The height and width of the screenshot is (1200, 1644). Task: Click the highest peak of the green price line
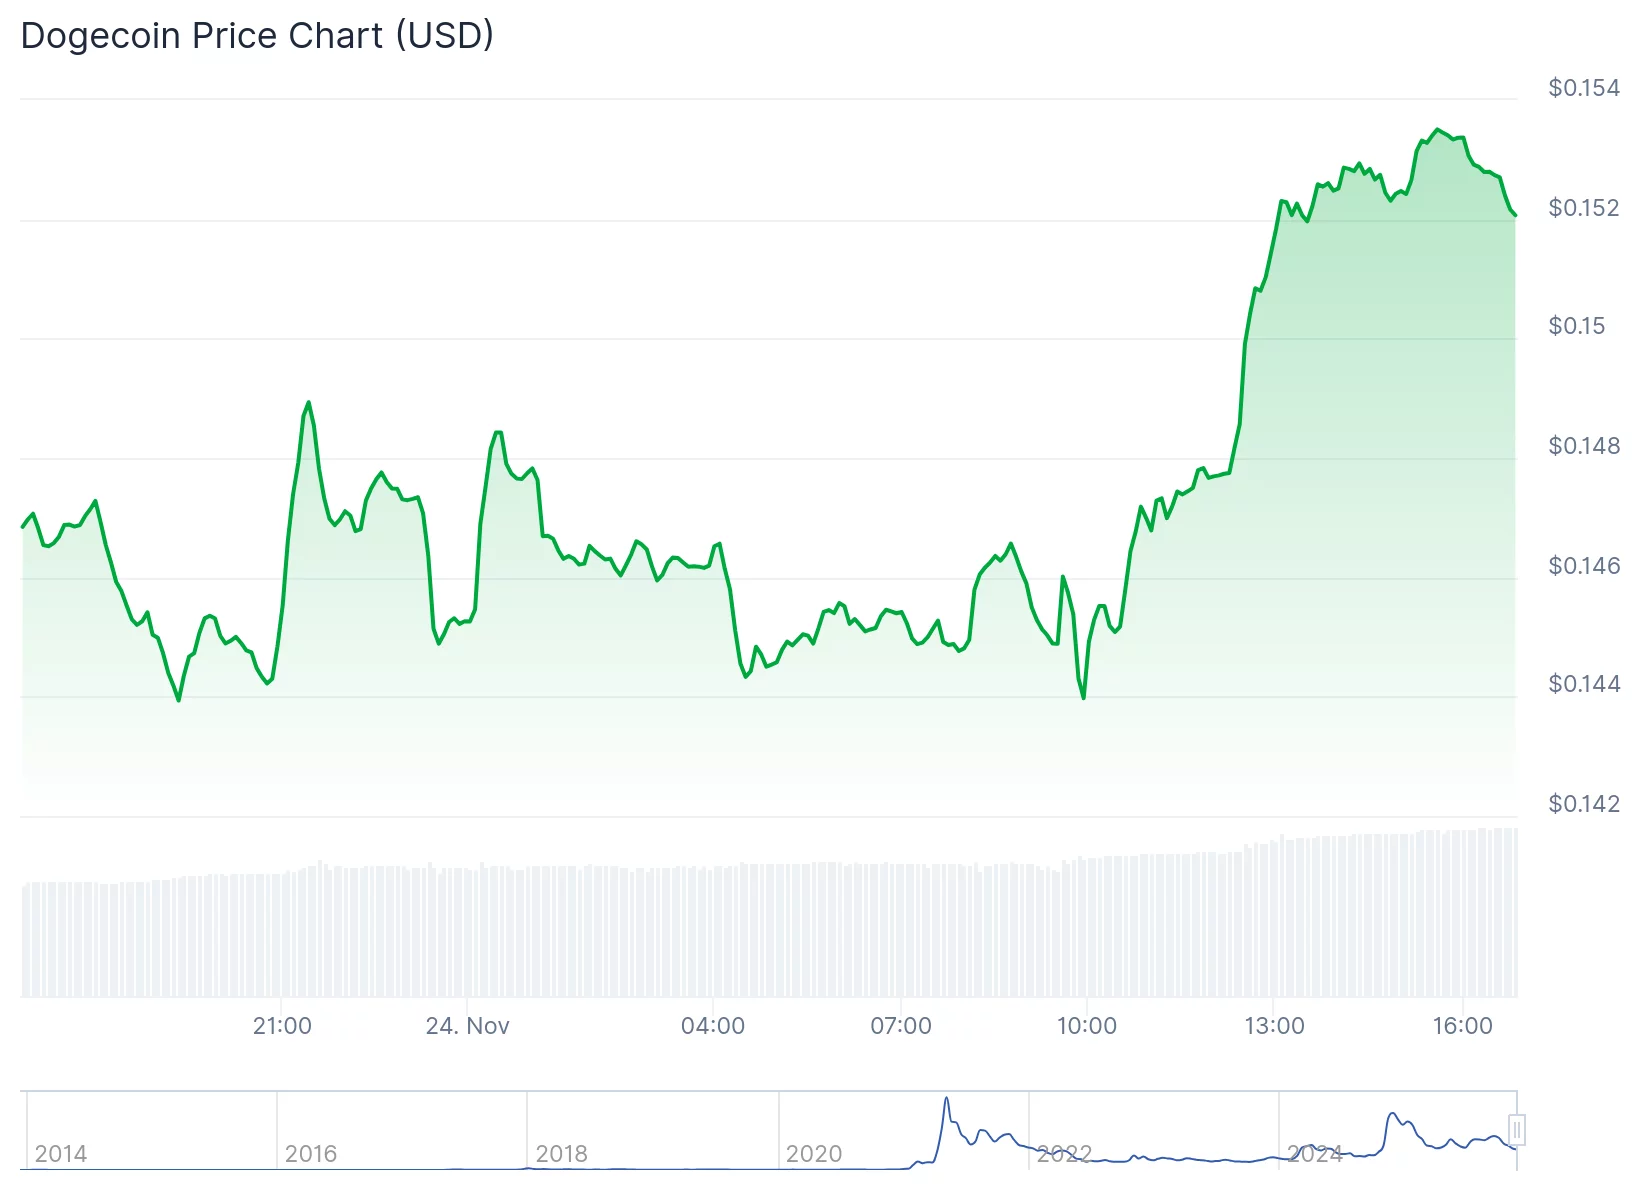(x=1438, y=130)
